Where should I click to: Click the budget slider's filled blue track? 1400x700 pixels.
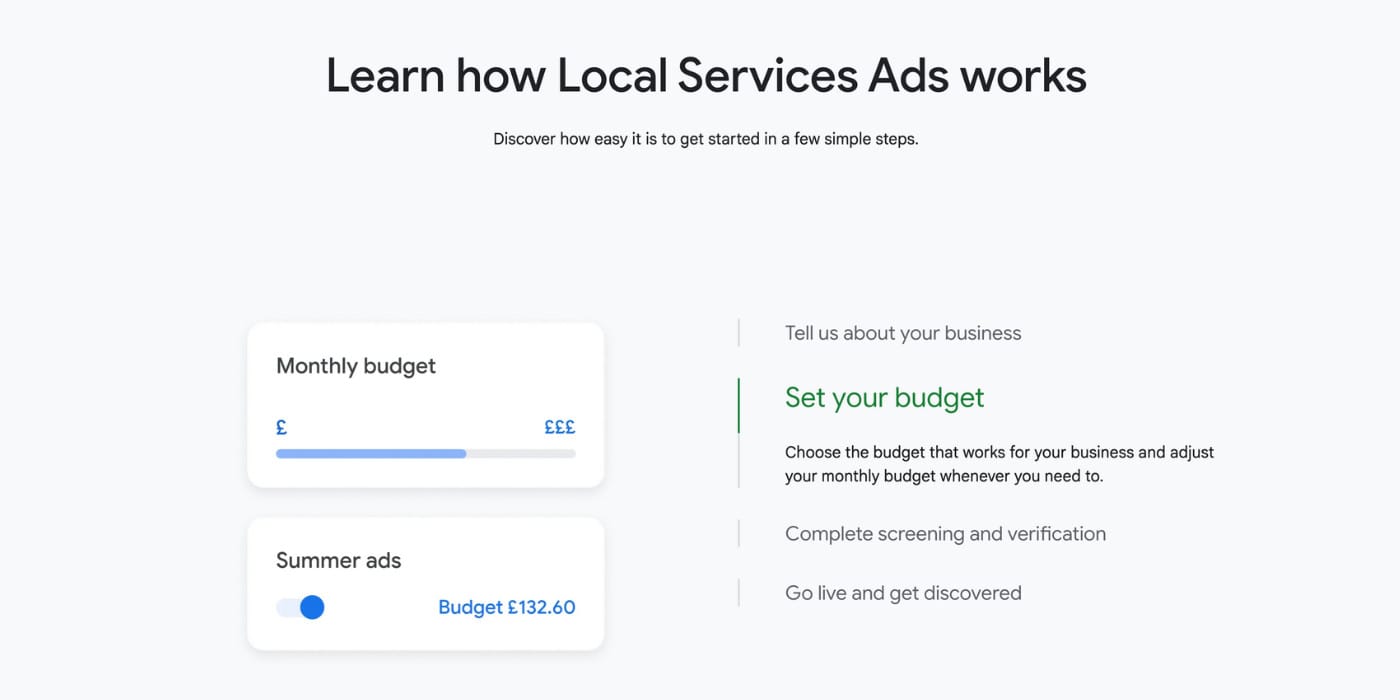(370, 453)
